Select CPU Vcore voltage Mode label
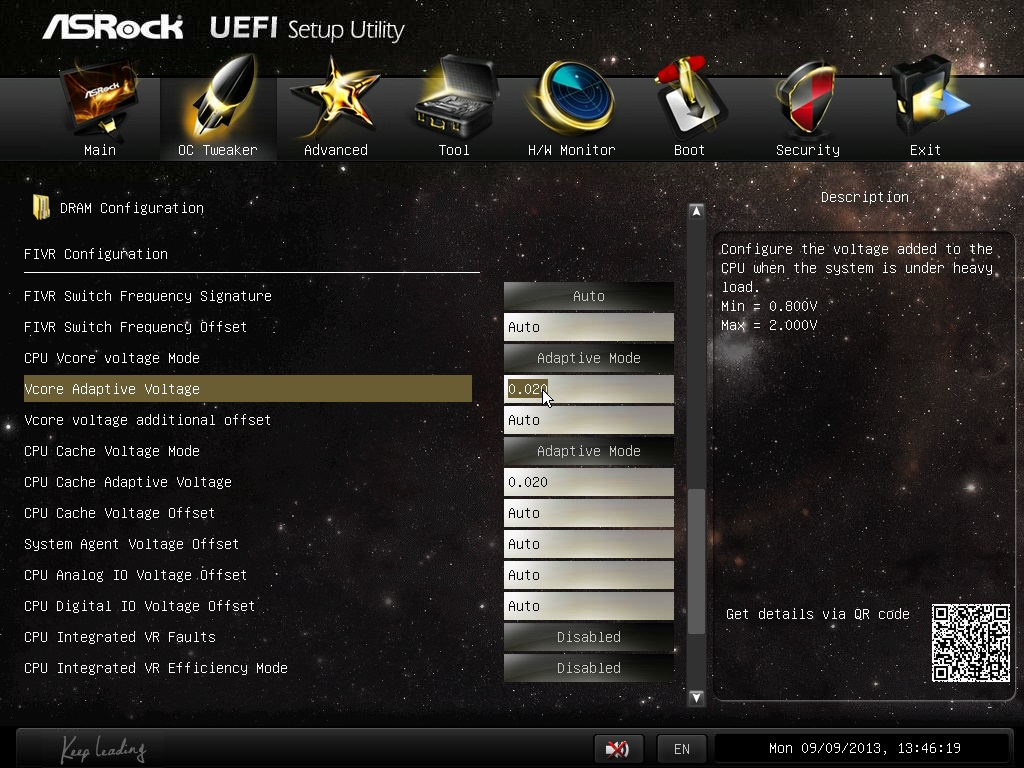Viewport: 1024px width, 768px height. (x=112, y=358)
